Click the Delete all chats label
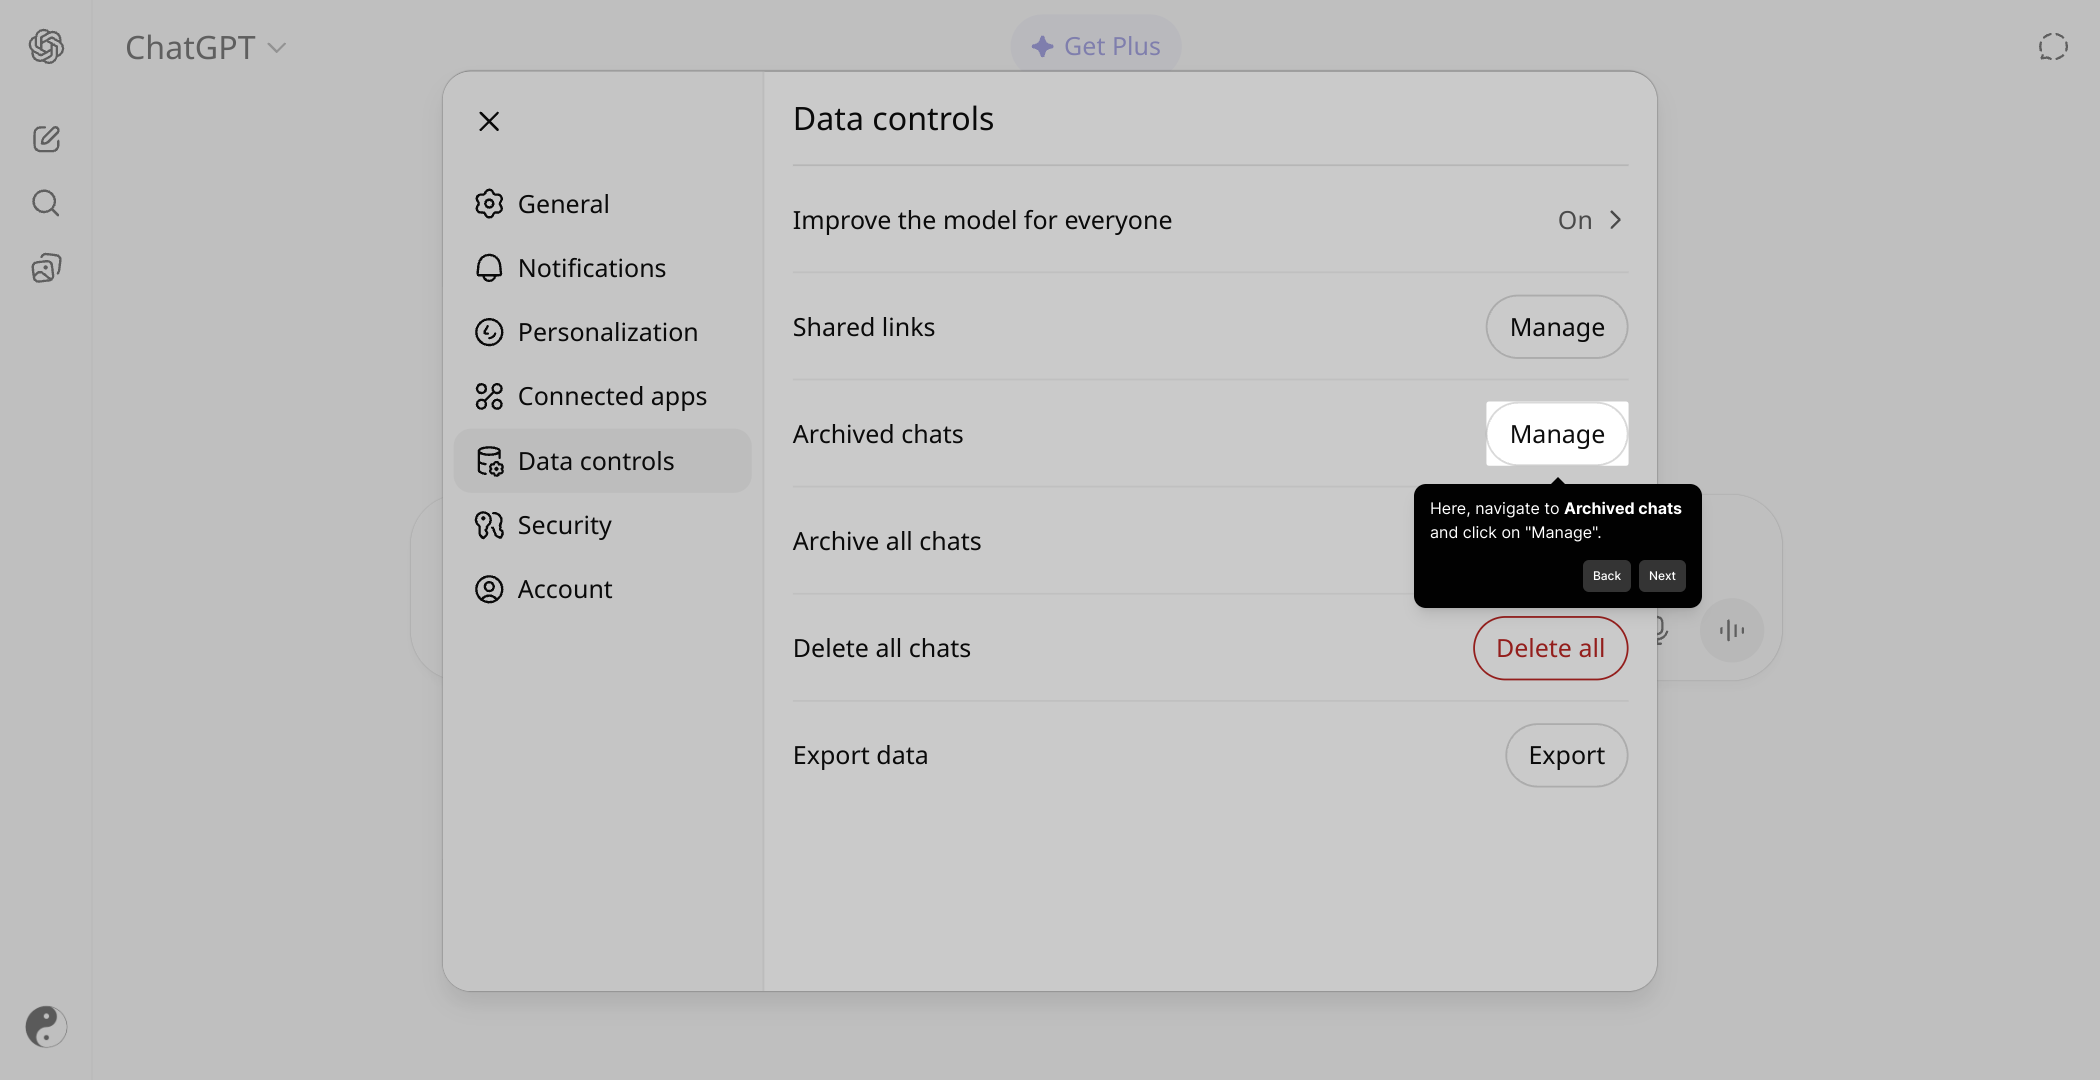2100x1080 pixels. click(882, 648)
